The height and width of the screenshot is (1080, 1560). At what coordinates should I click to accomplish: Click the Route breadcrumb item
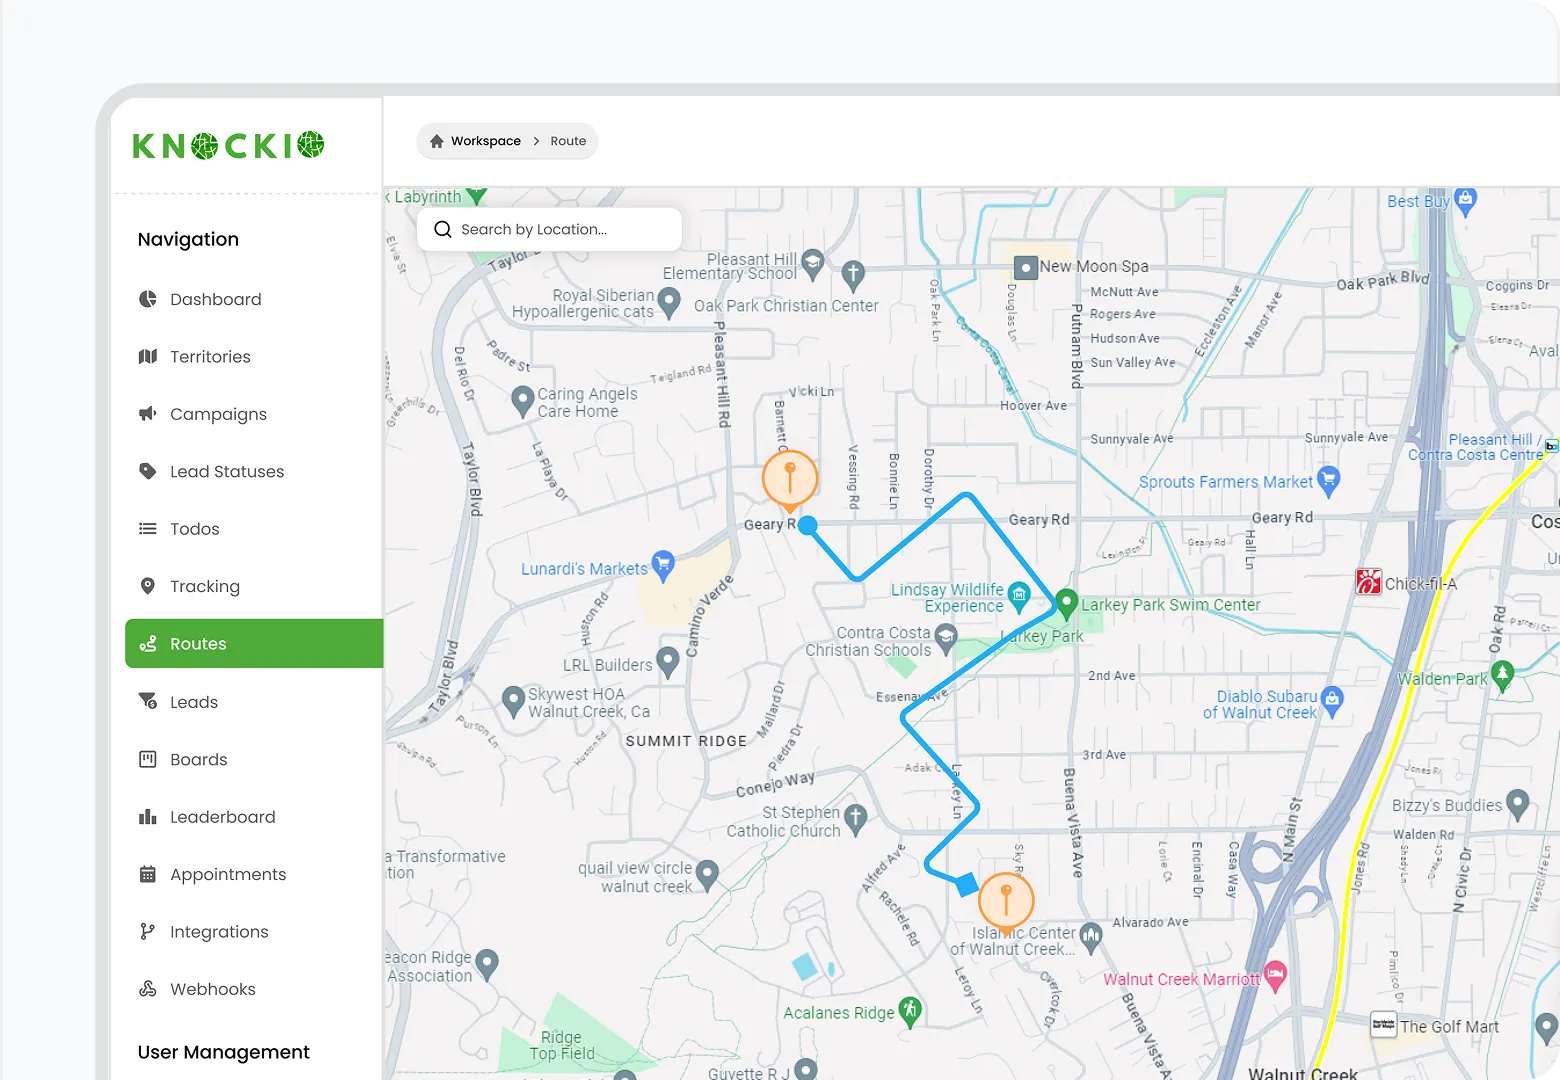pyautogui.click(x=568, y=141)
